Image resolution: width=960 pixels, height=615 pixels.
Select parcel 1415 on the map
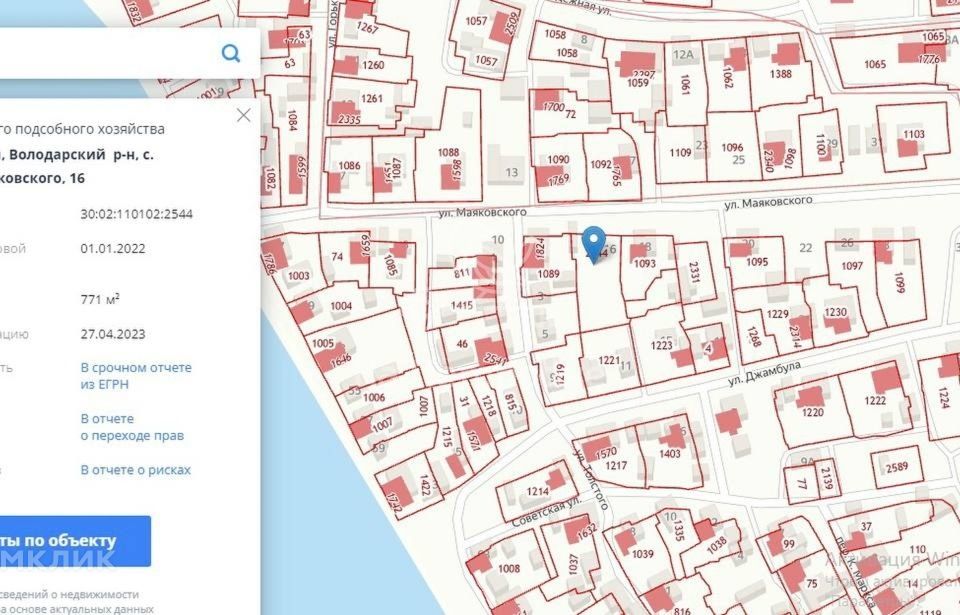click(461, 305)
